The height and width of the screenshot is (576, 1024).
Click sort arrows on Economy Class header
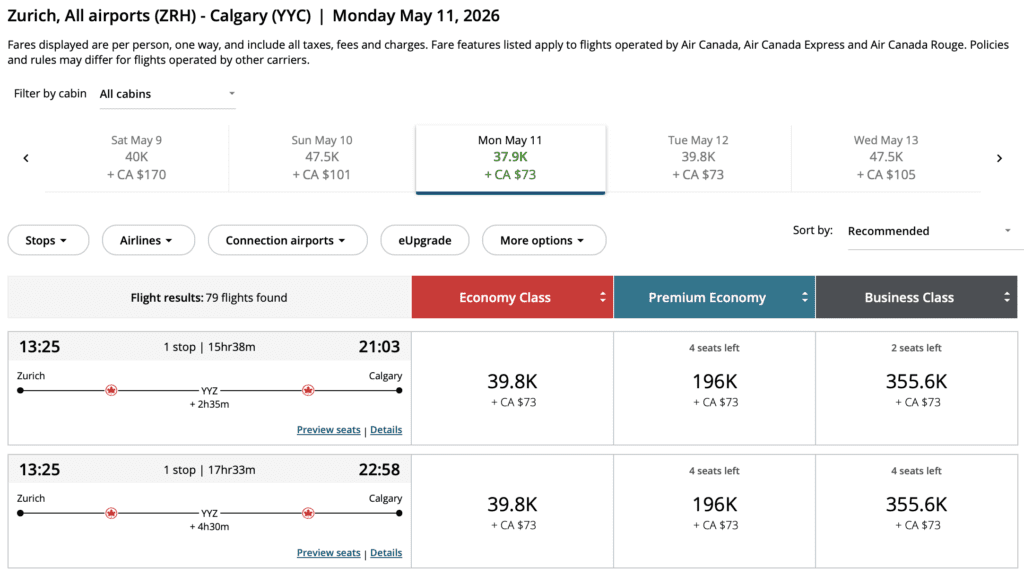tap(603, 297)
